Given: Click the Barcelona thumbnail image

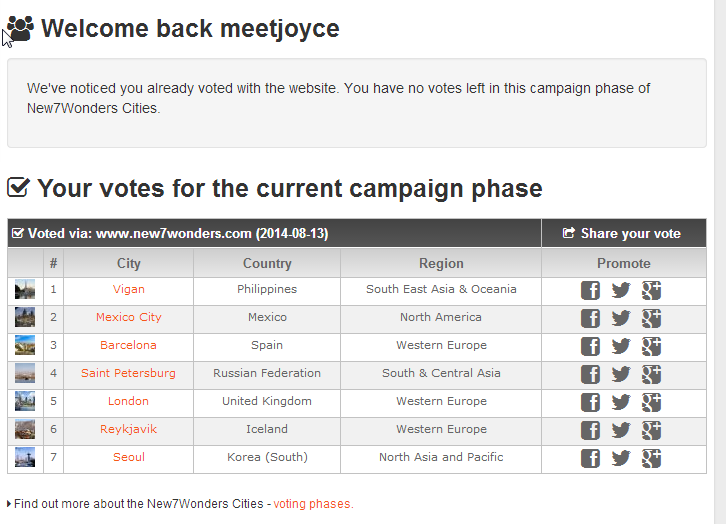Looking at the screenshot, I should (25, 346).
